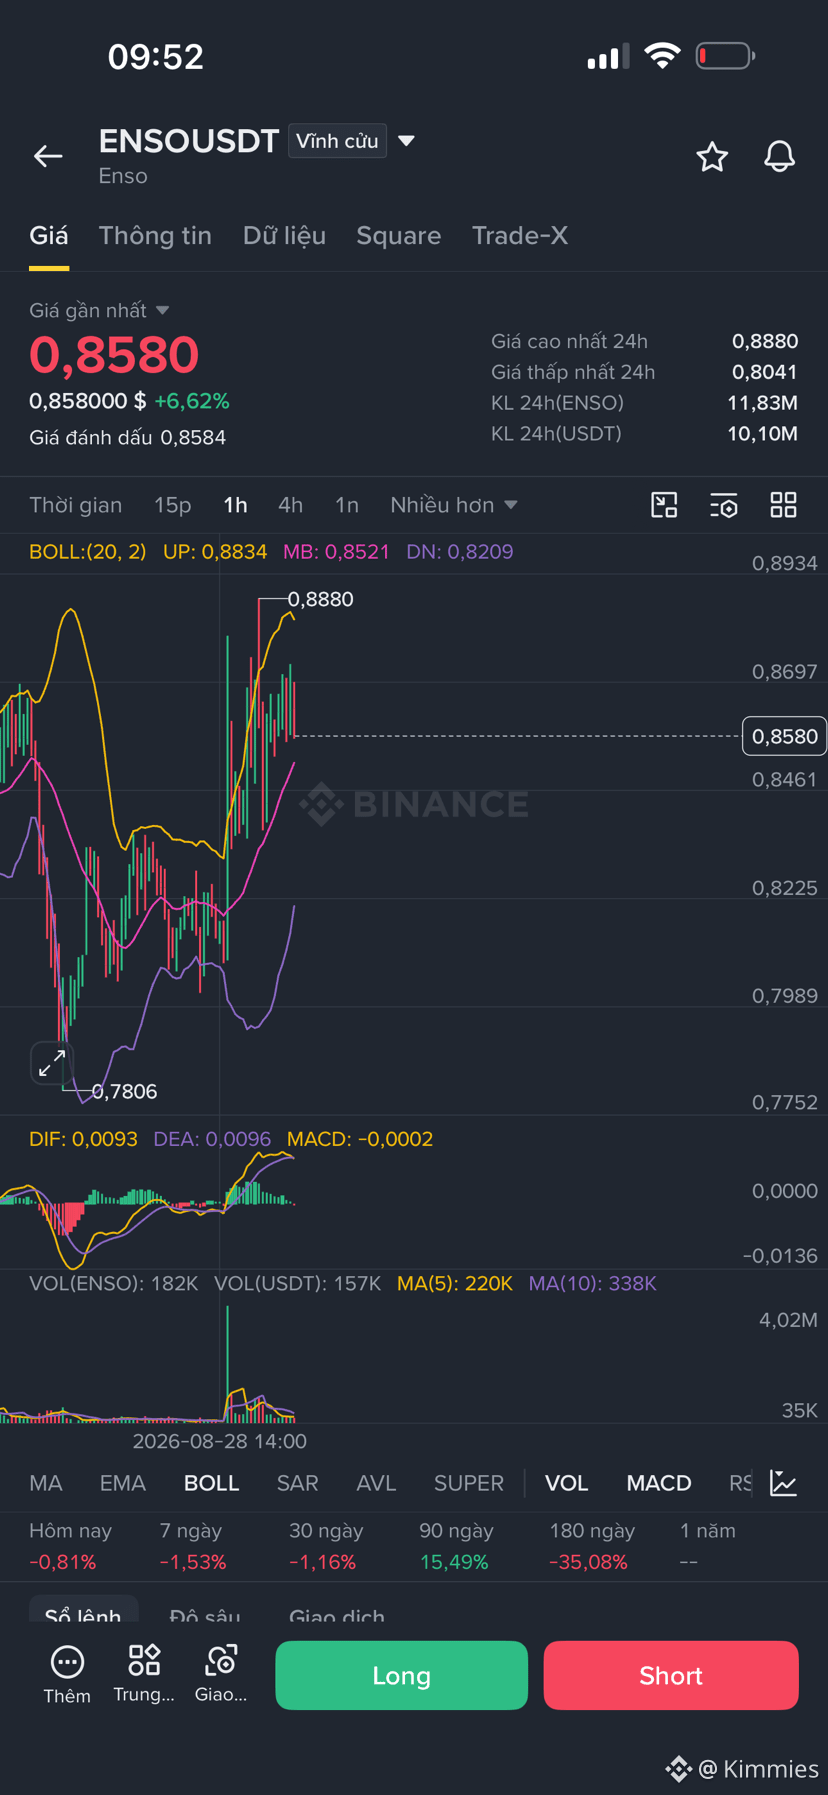Tap the 0,7806 chart low marker
This screenshot has width=828, height=1795.
tap(124, 1091)
